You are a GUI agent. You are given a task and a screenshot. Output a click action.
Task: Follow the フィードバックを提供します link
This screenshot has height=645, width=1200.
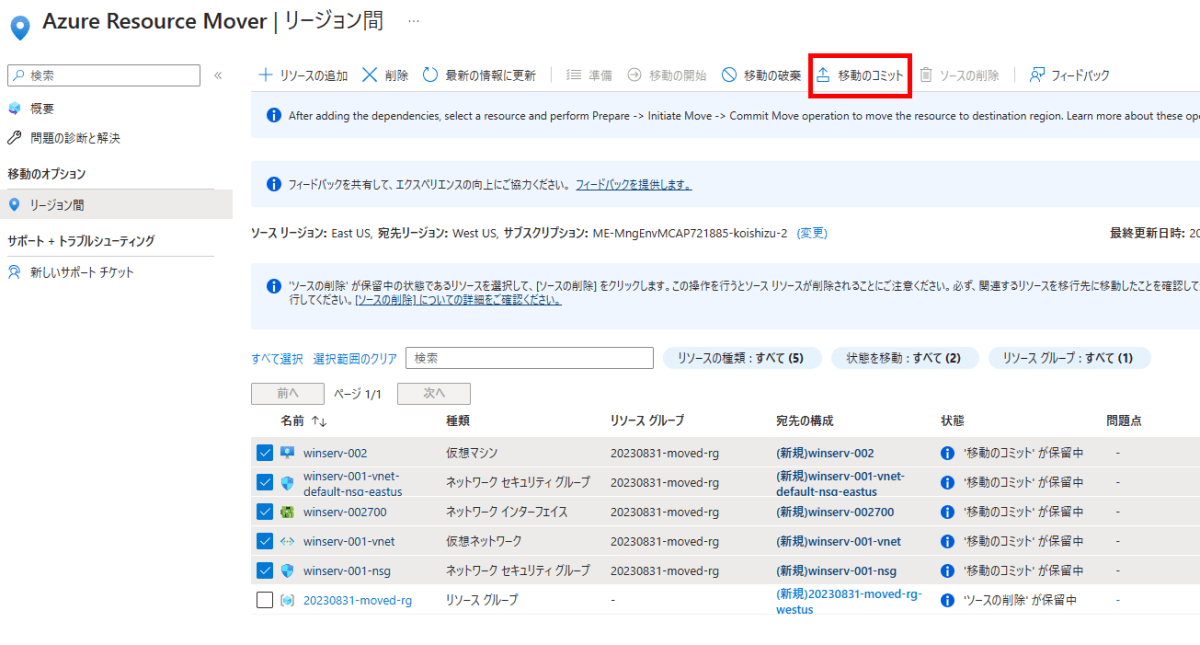click(x=633, y=185)
